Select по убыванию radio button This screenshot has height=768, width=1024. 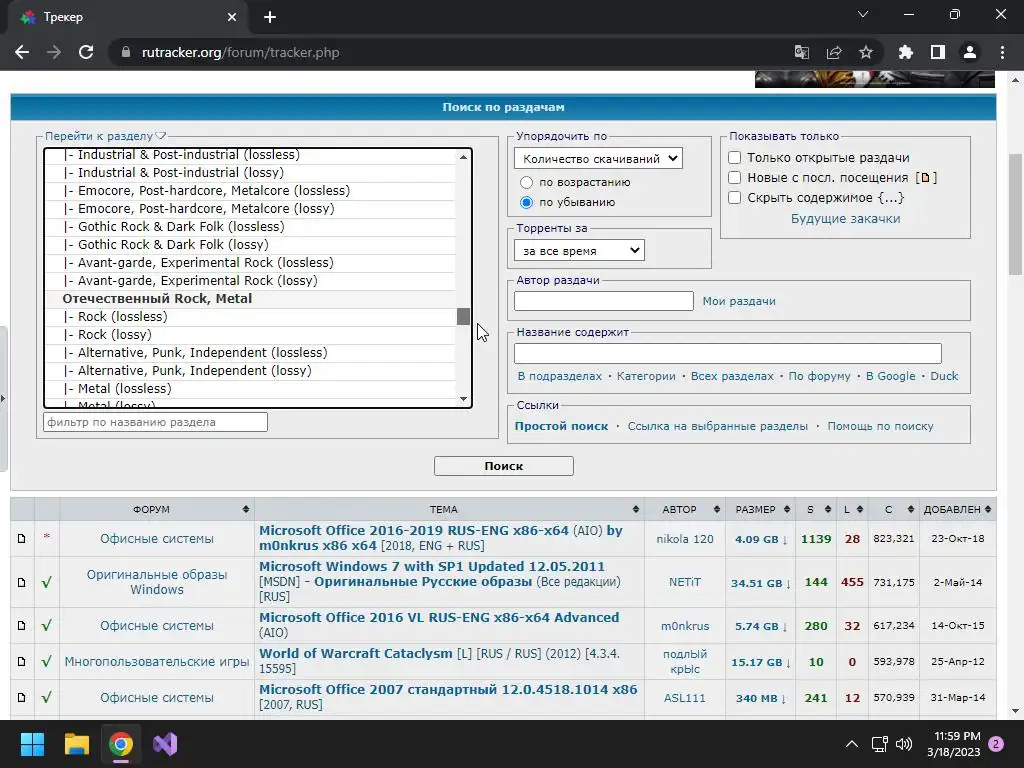pyautogui.click(x=526, y=202)
